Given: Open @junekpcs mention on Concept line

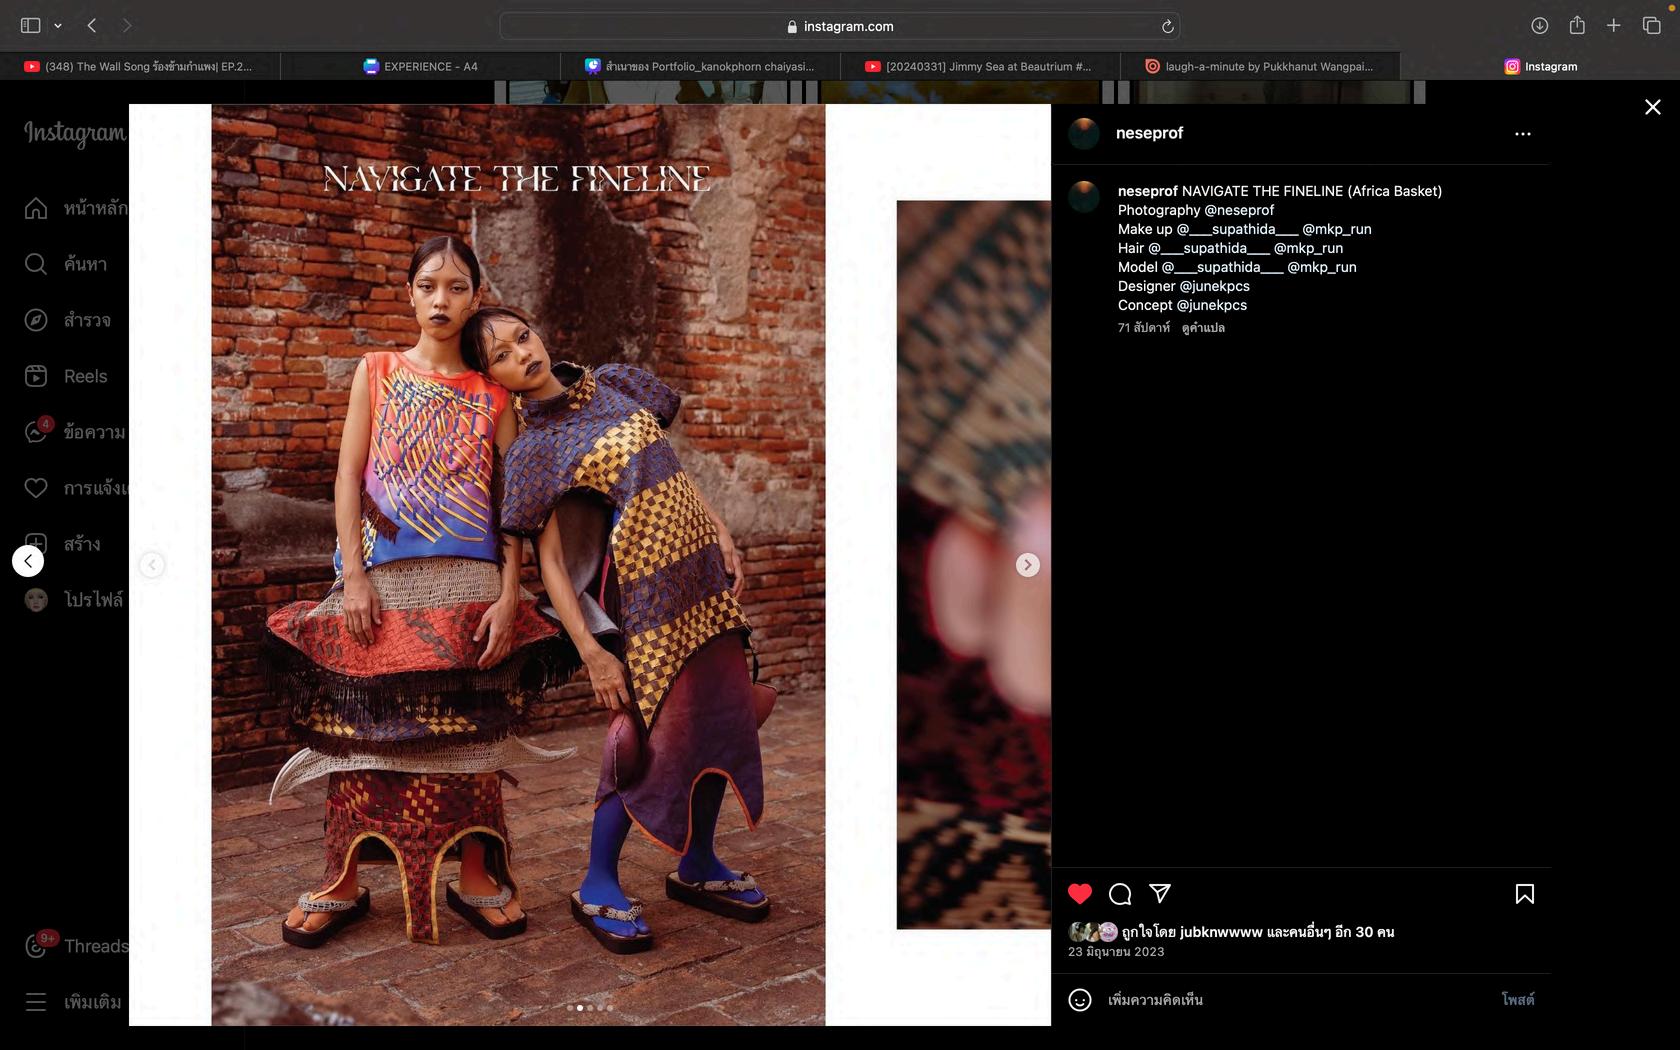Looking at the screenshot, I should point(1212,305).
